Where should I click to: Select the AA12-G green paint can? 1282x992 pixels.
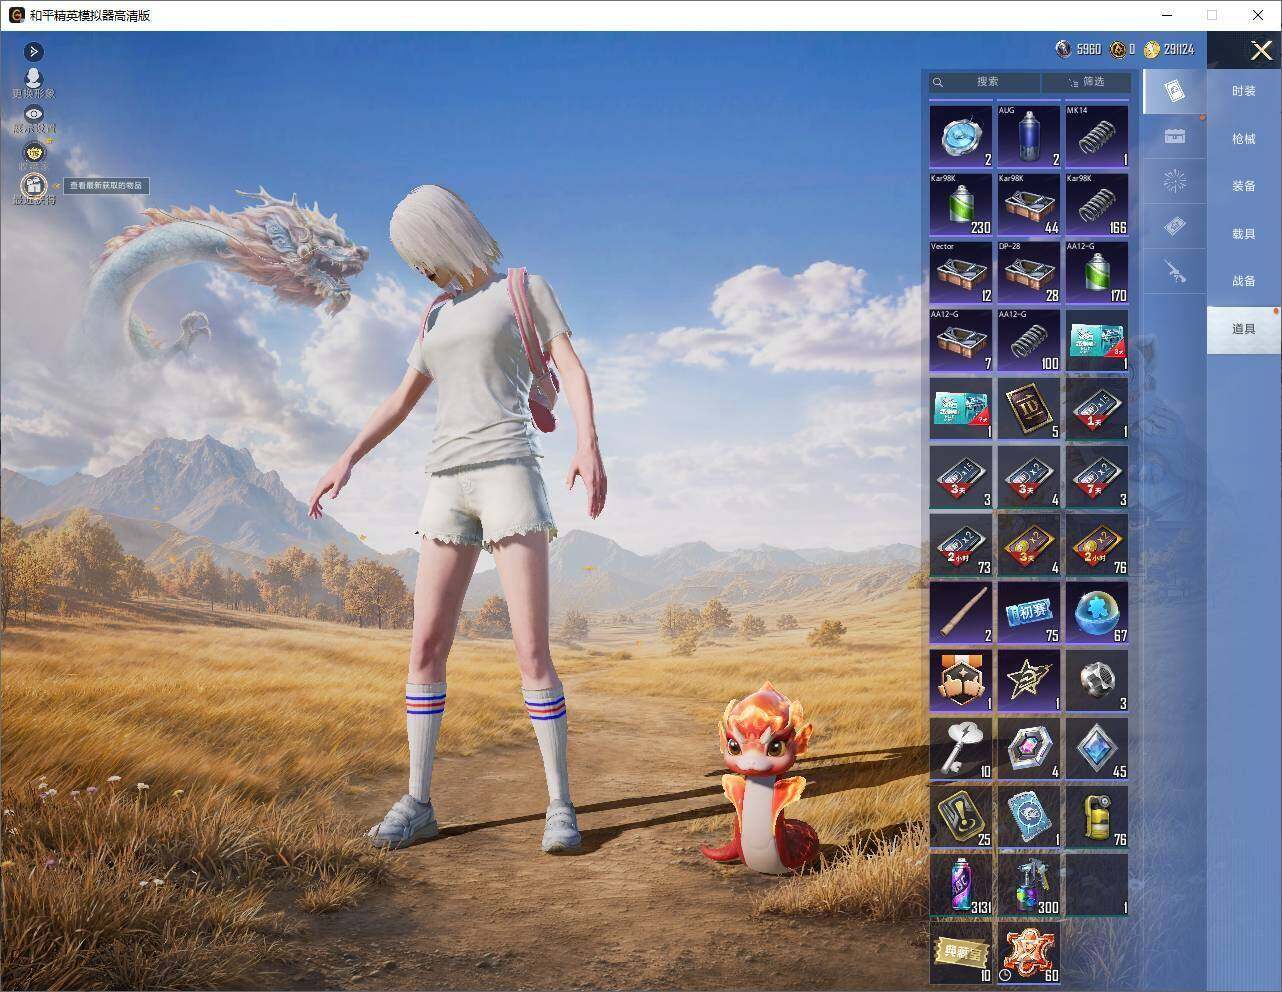click(x=1097, y=272)
